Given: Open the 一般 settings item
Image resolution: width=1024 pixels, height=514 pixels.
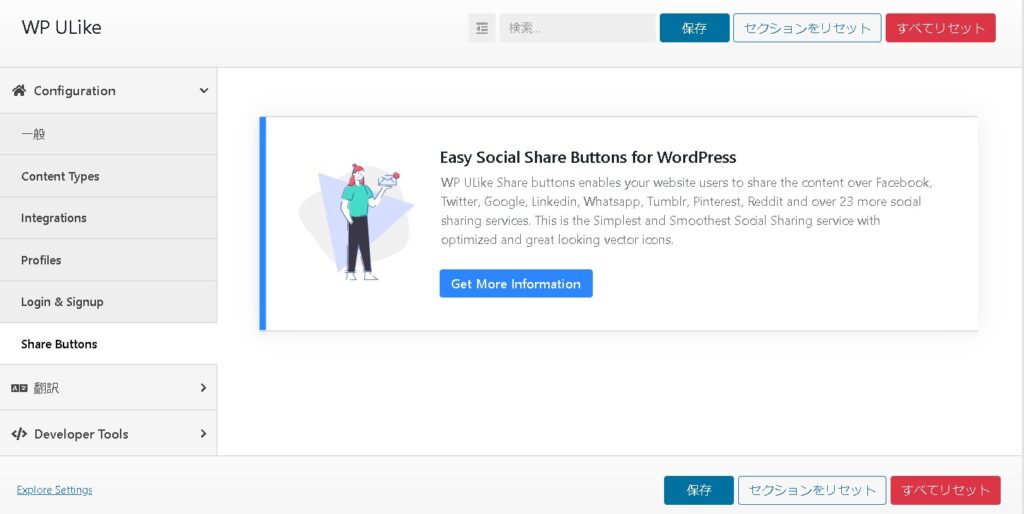Looking at the screenshot, I should (34, 134).
